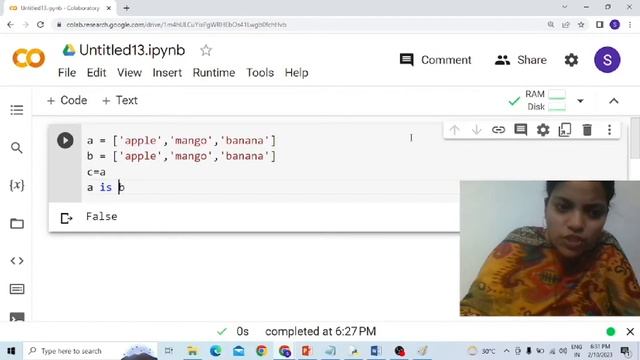Click the first line defining list a
640x360 pixels.
point(181,140)
